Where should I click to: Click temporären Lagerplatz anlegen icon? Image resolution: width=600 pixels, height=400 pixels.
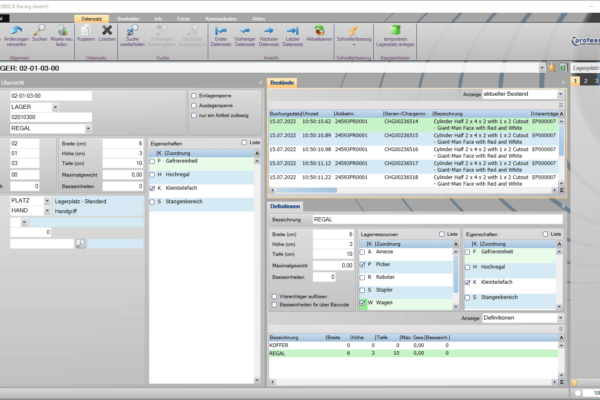coord(395,30)
